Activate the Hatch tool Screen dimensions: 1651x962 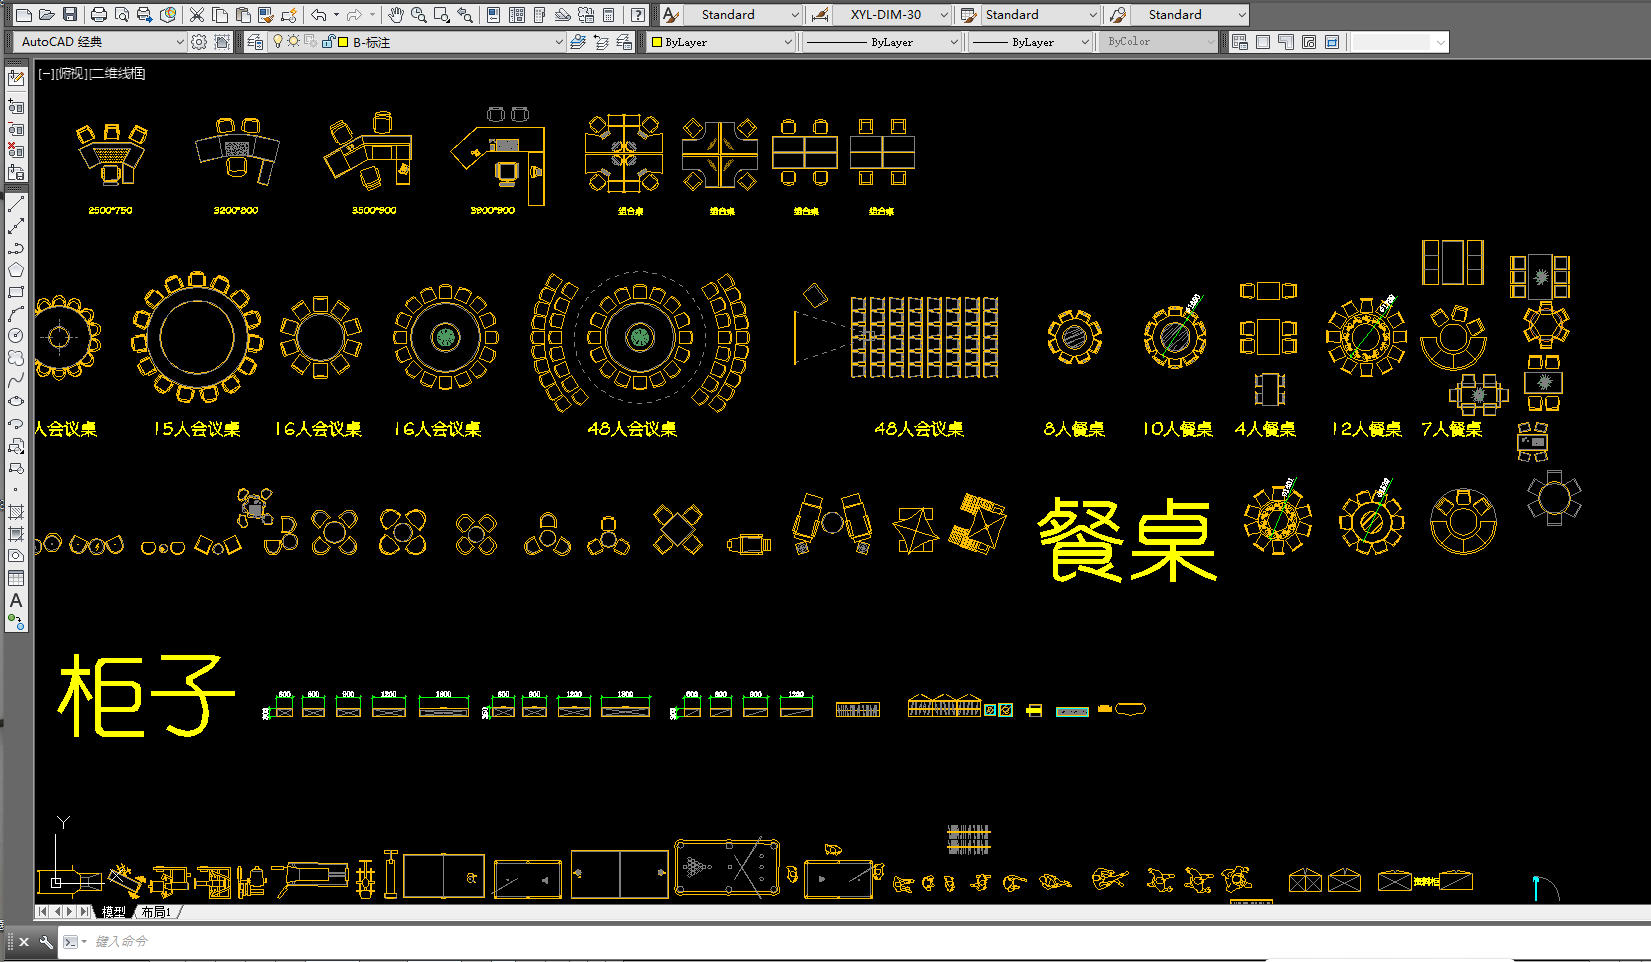pos(16,512)
